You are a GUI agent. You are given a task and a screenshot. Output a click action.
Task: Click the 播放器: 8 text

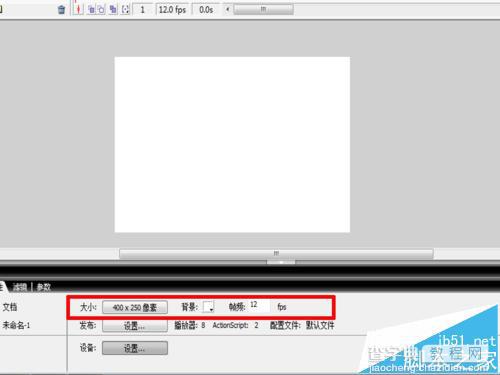tap(190, 325)
